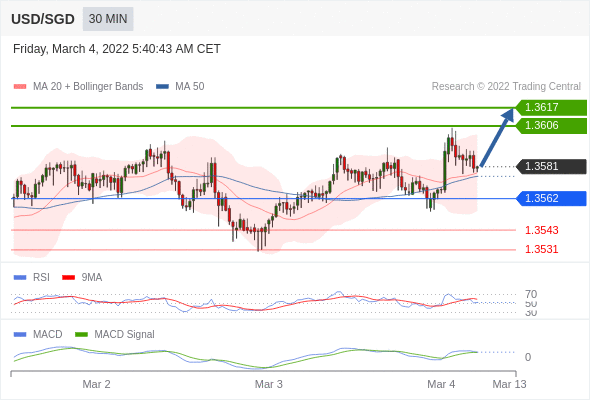Click the Mar 13 date axis label
This screenshot has height=400, width=590.
pos(509,384)
